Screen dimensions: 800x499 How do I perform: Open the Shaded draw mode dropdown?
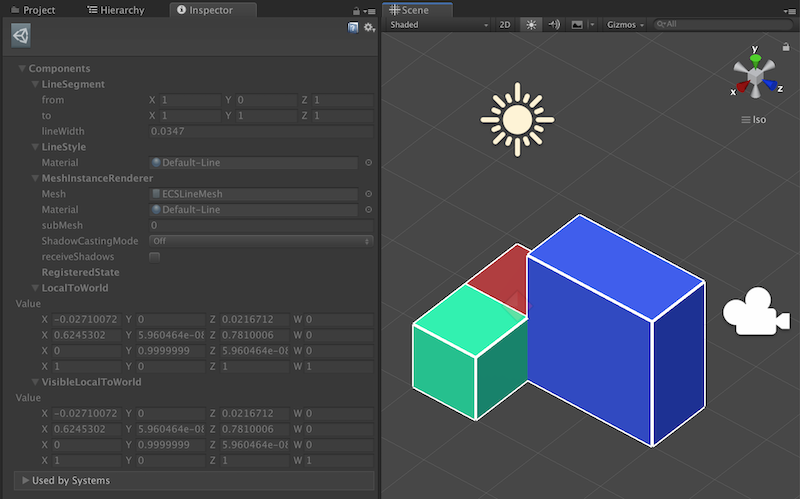click(438, 24)
